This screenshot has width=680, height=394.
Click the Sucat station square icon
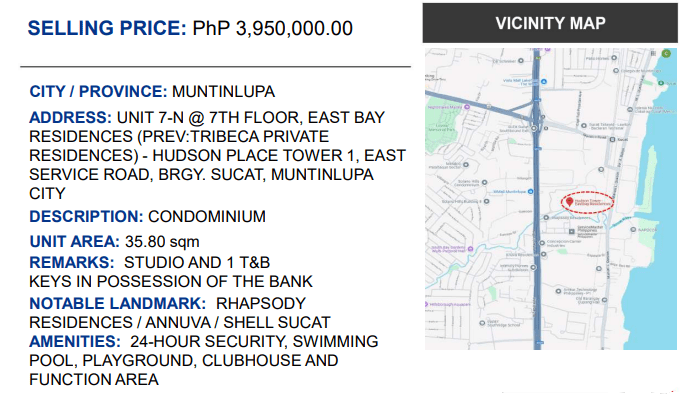tap(612, 140)
